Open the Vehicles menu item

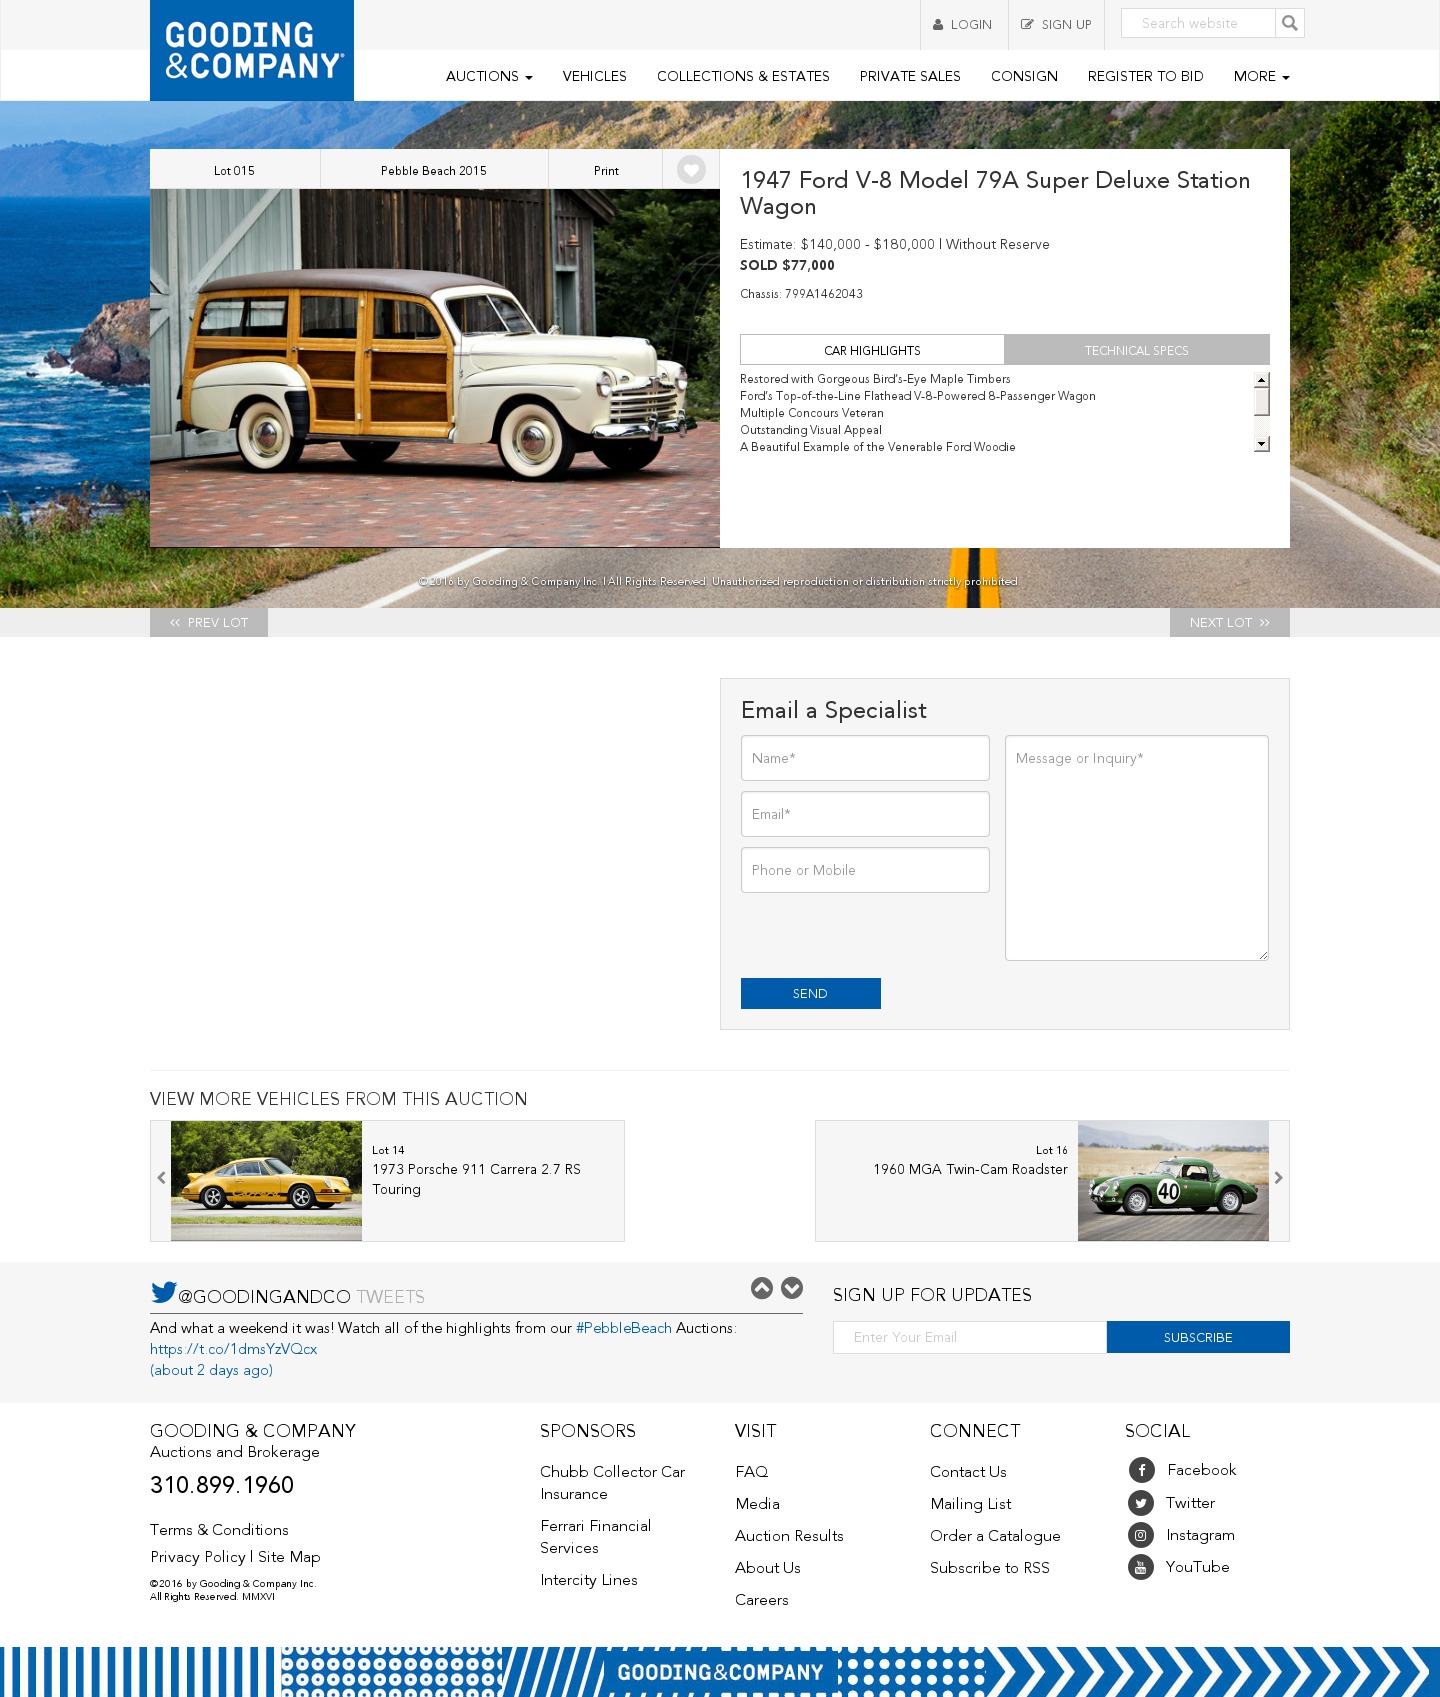(595, 76)
